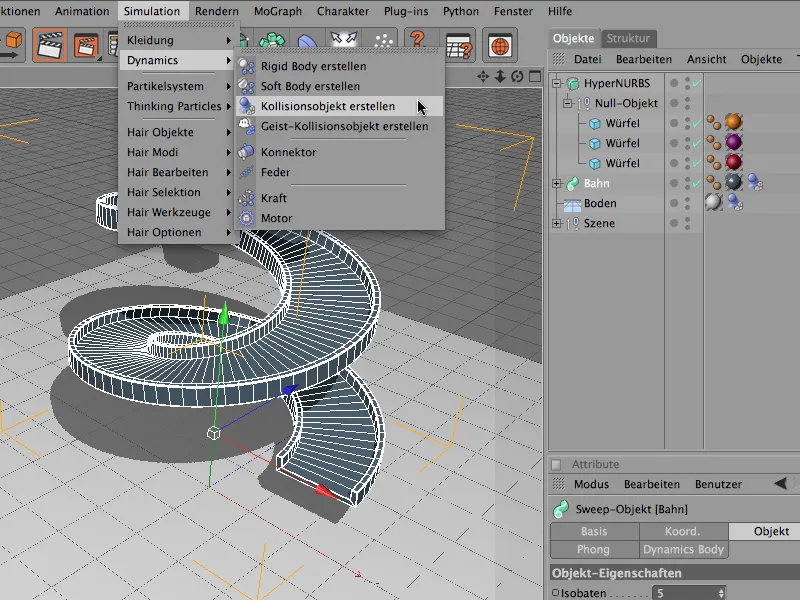Switch to the Struktur tab
Image resolution: width=800 pixels, height=600 pixels.
(628, 38)
